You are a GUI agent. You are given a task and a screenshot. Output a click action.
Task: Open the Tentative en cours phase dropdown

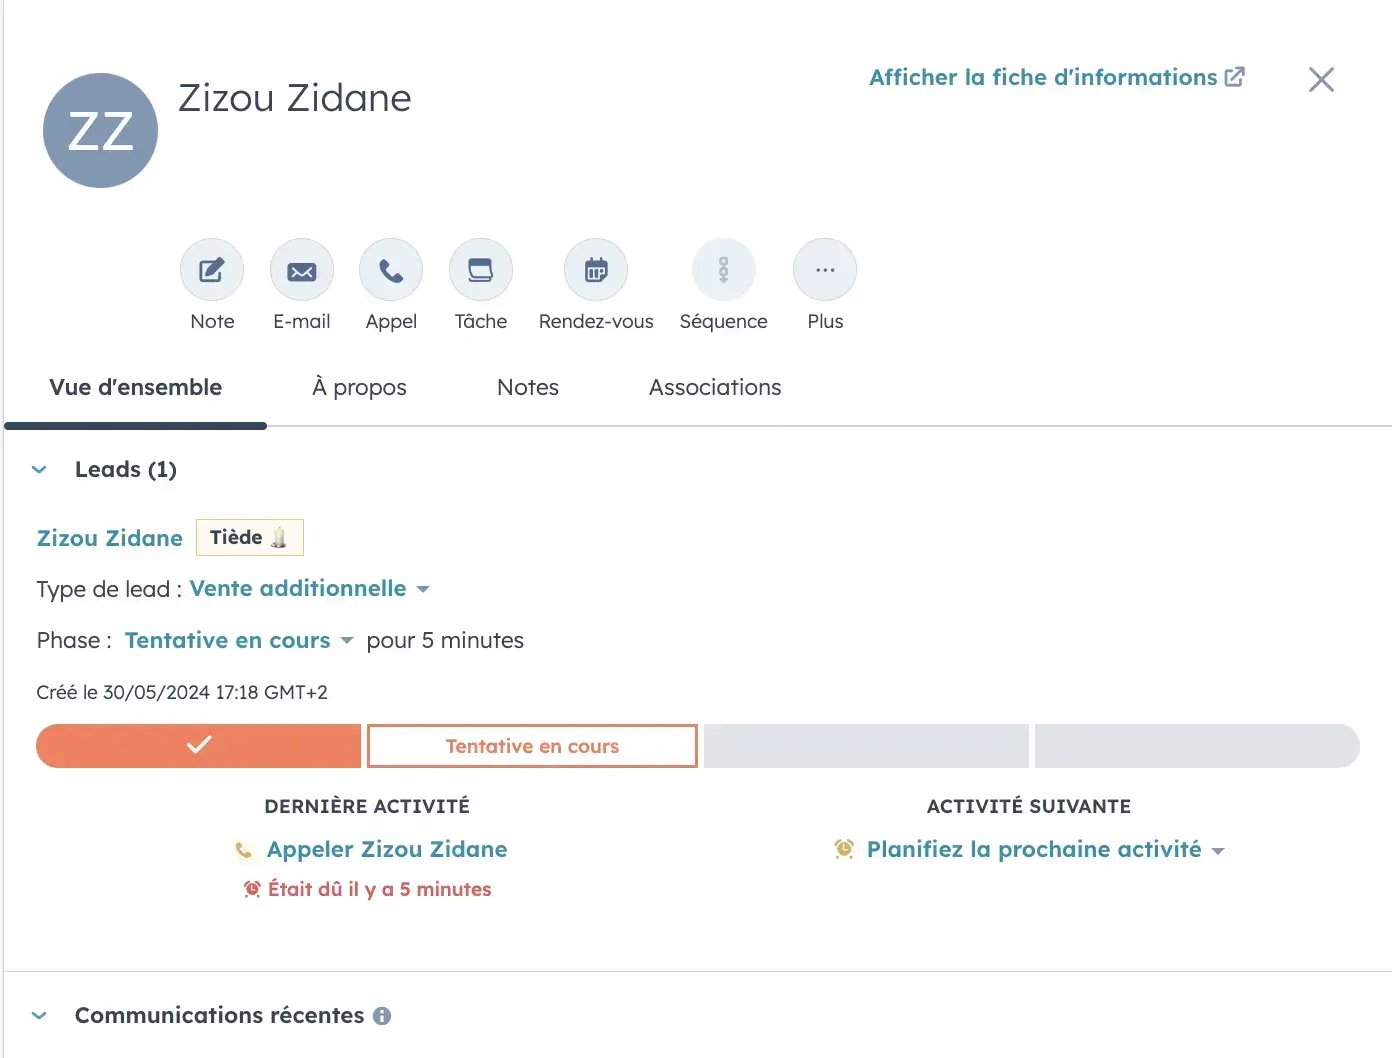coord(239,640)
